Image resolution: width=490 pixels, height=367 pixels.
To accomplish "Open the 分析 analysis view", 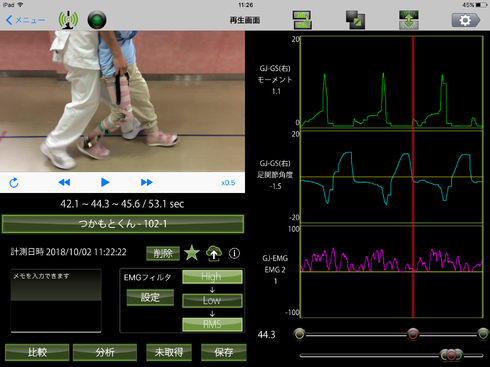I will [x=105, y=352].
